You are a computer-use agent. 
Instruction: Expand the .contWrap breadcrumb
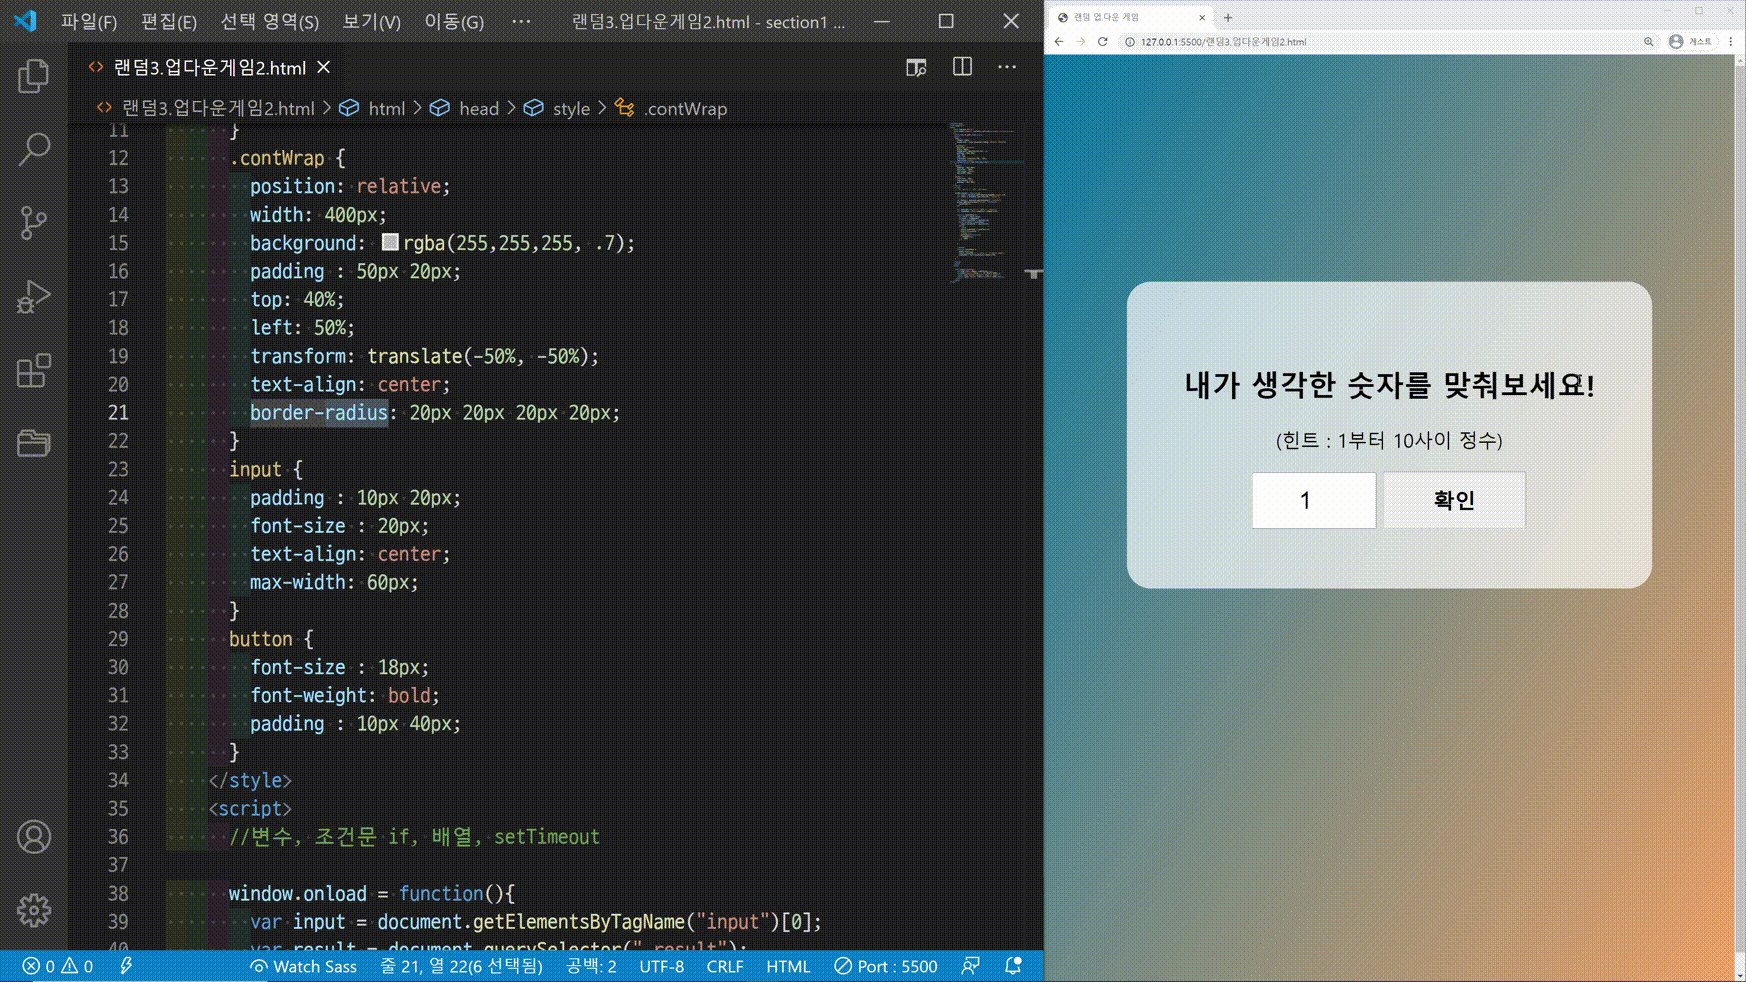tap(686, 108)
